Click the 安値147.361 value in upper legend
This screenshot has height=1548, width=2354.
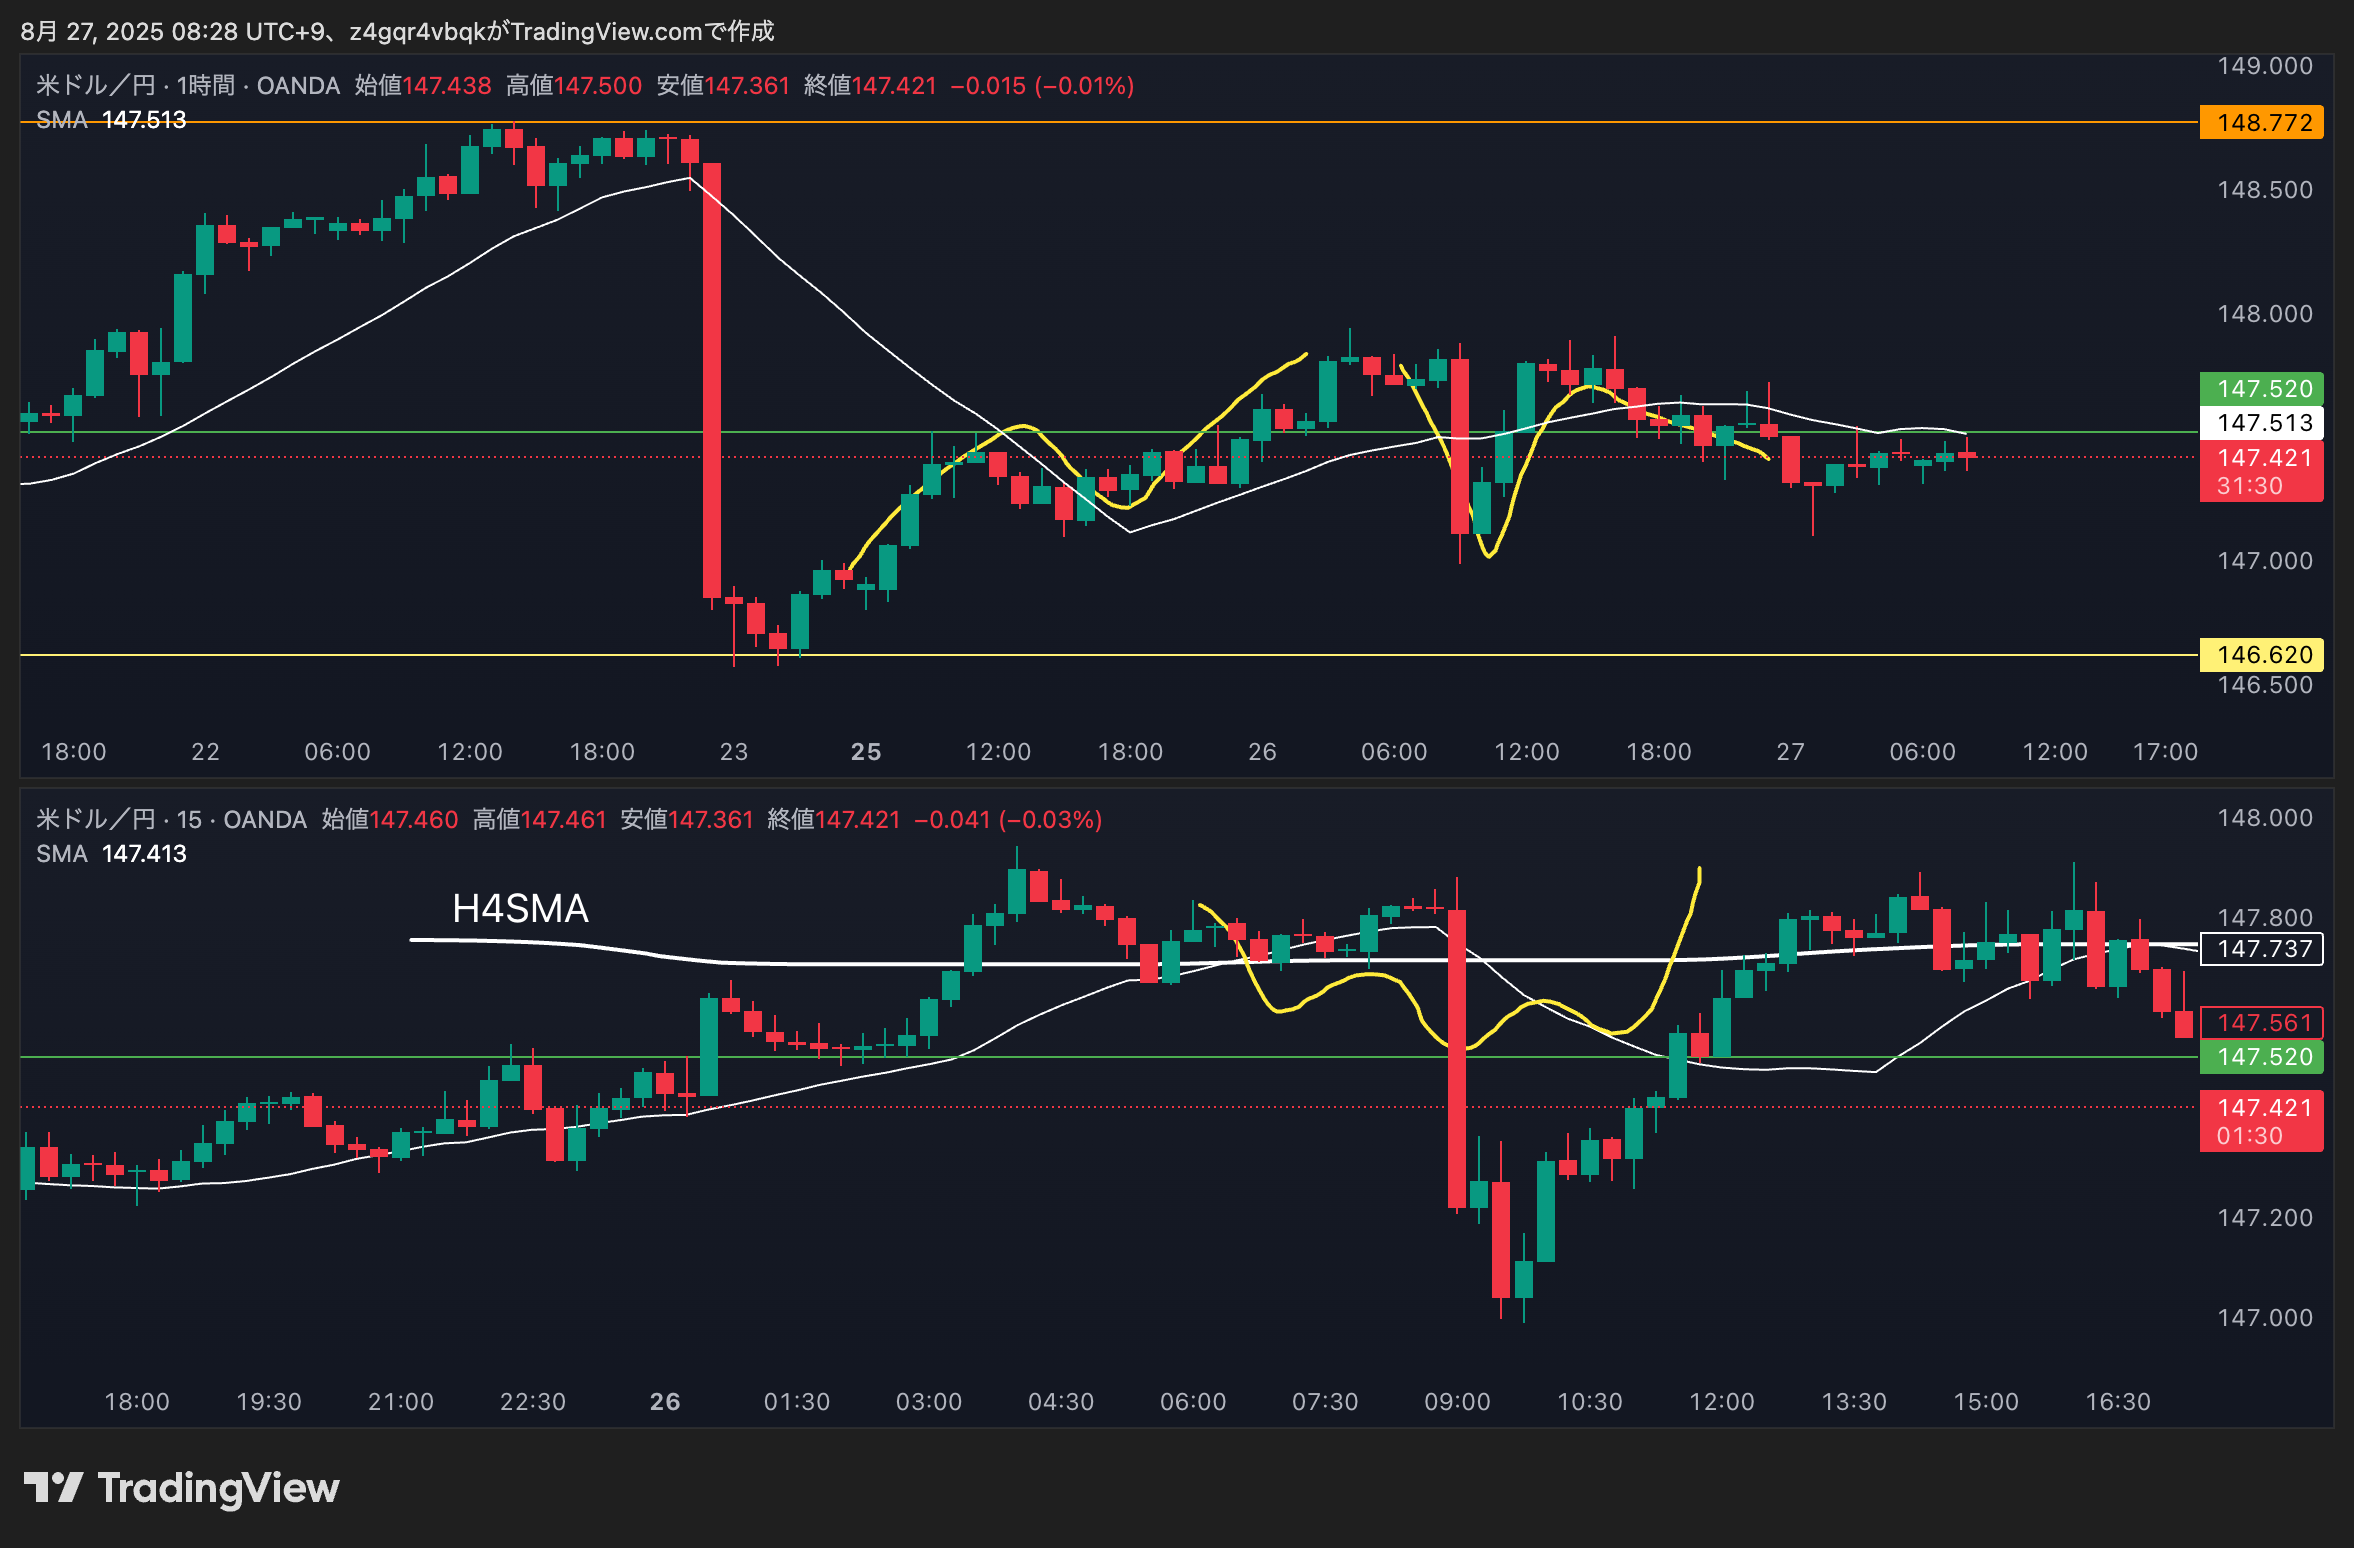pyautogui.click(x=724, y=86)
